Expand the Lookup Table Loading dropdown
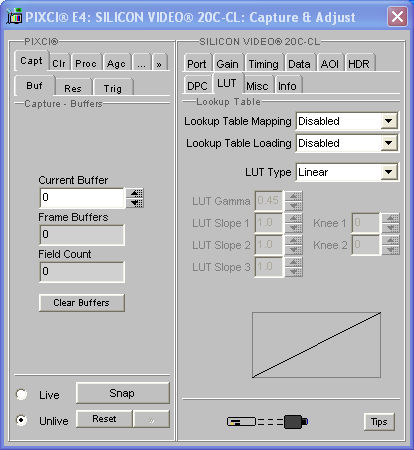The image size is (414, 450). pyautogui.click(x=389, y=143)
